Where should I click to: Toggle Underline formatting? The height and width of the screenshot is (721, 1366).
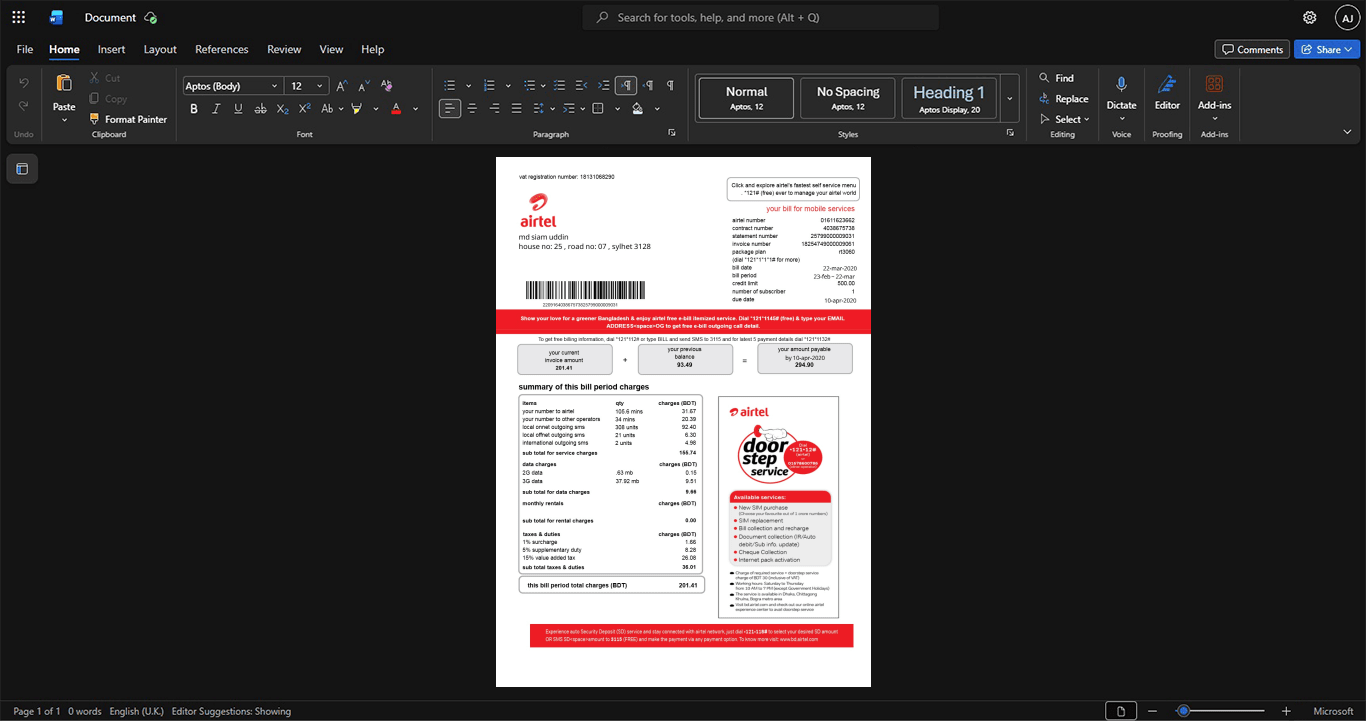pos(238,109)
